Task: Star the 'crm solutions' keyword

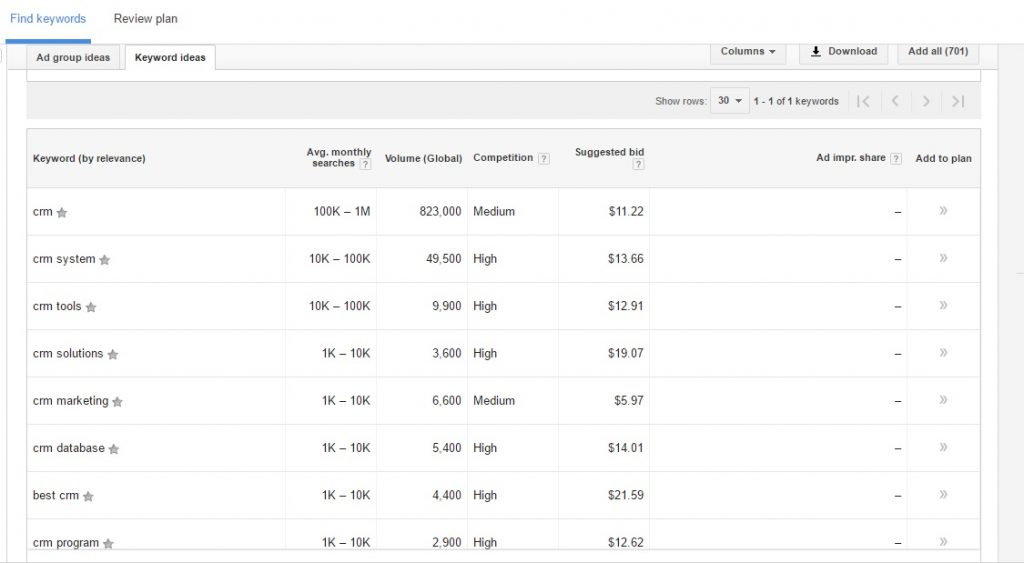Action: point(112,355)
